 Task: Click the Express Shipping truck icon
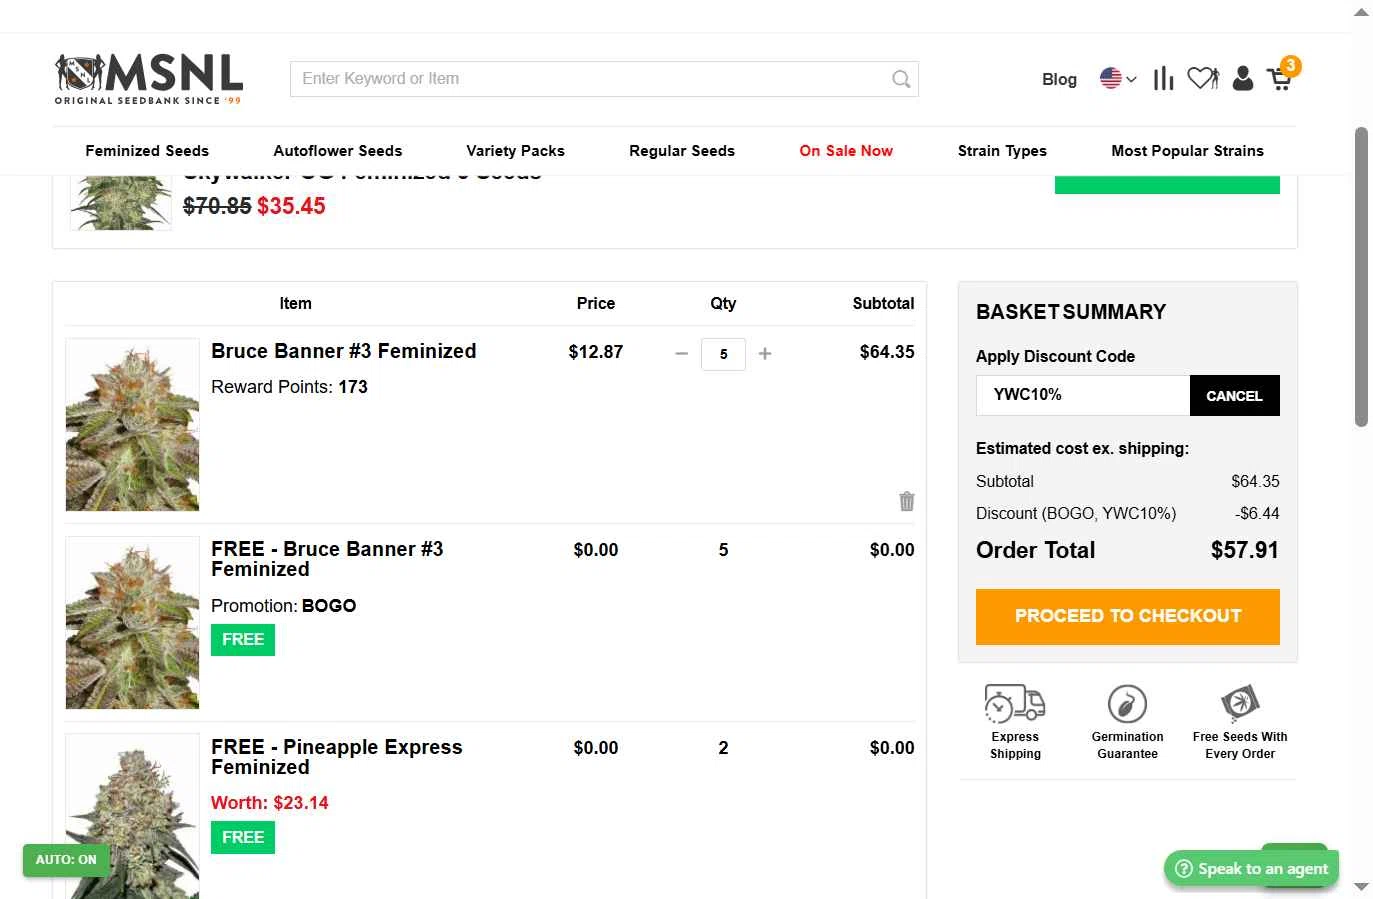pyautogui.click(x=1015, y=703)
